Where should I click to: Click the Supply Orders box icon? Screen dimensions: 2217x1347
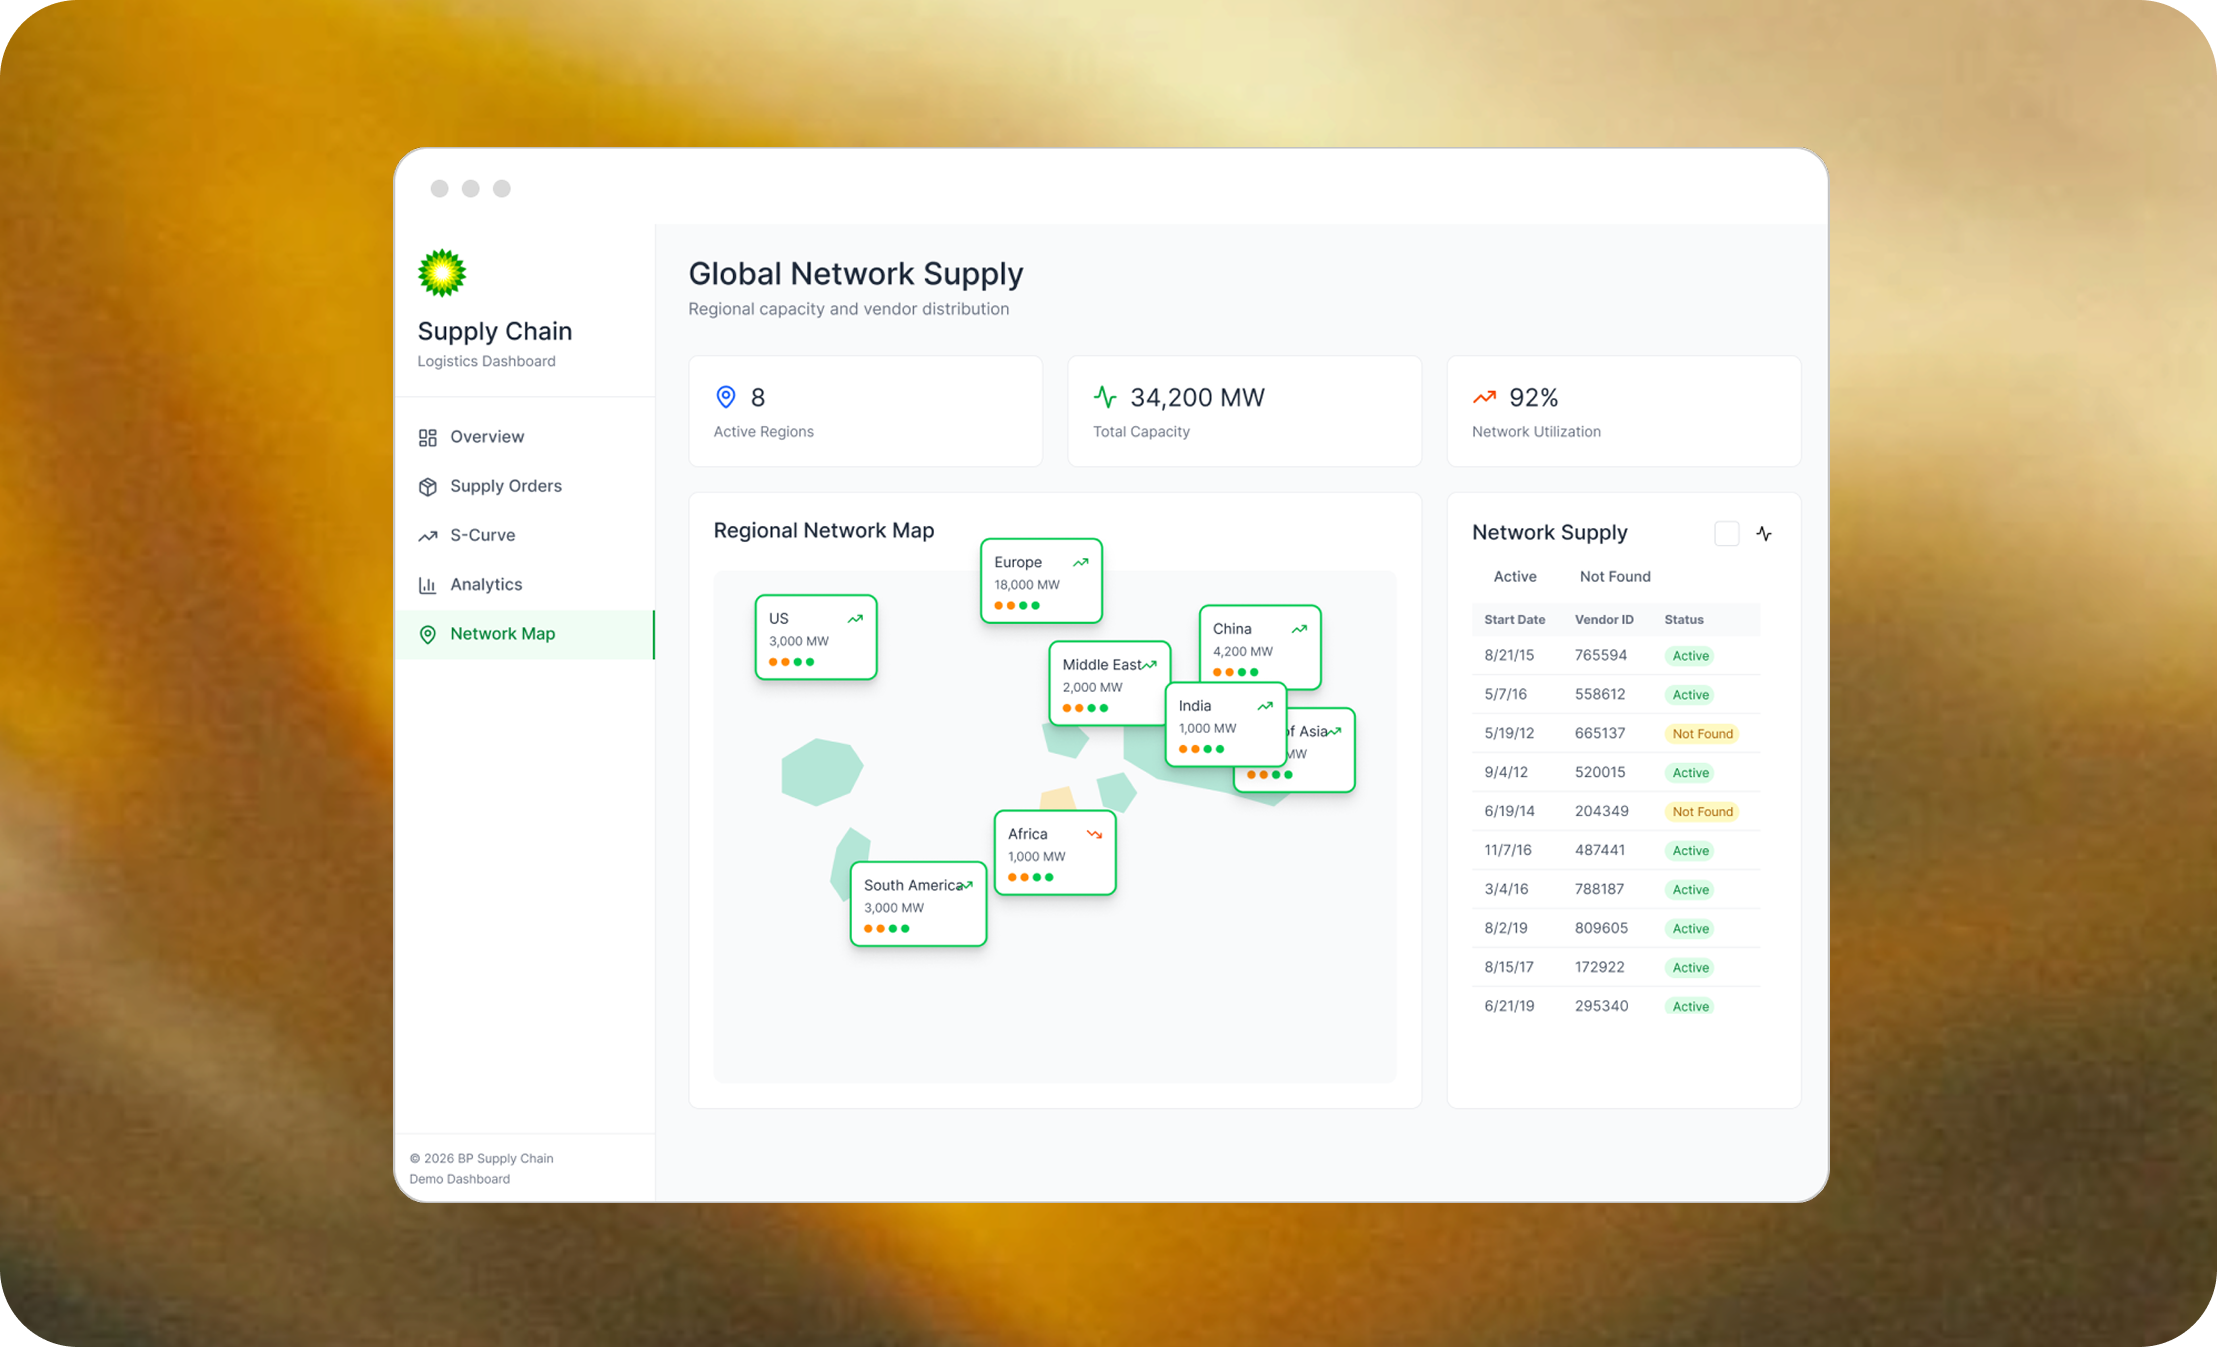point(428,487)
